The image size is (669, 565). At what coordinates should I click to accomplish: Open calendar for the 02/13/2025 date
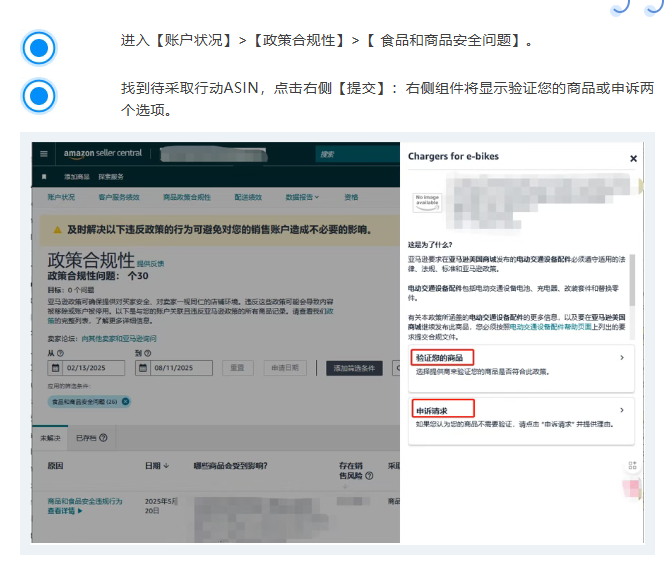55,368
